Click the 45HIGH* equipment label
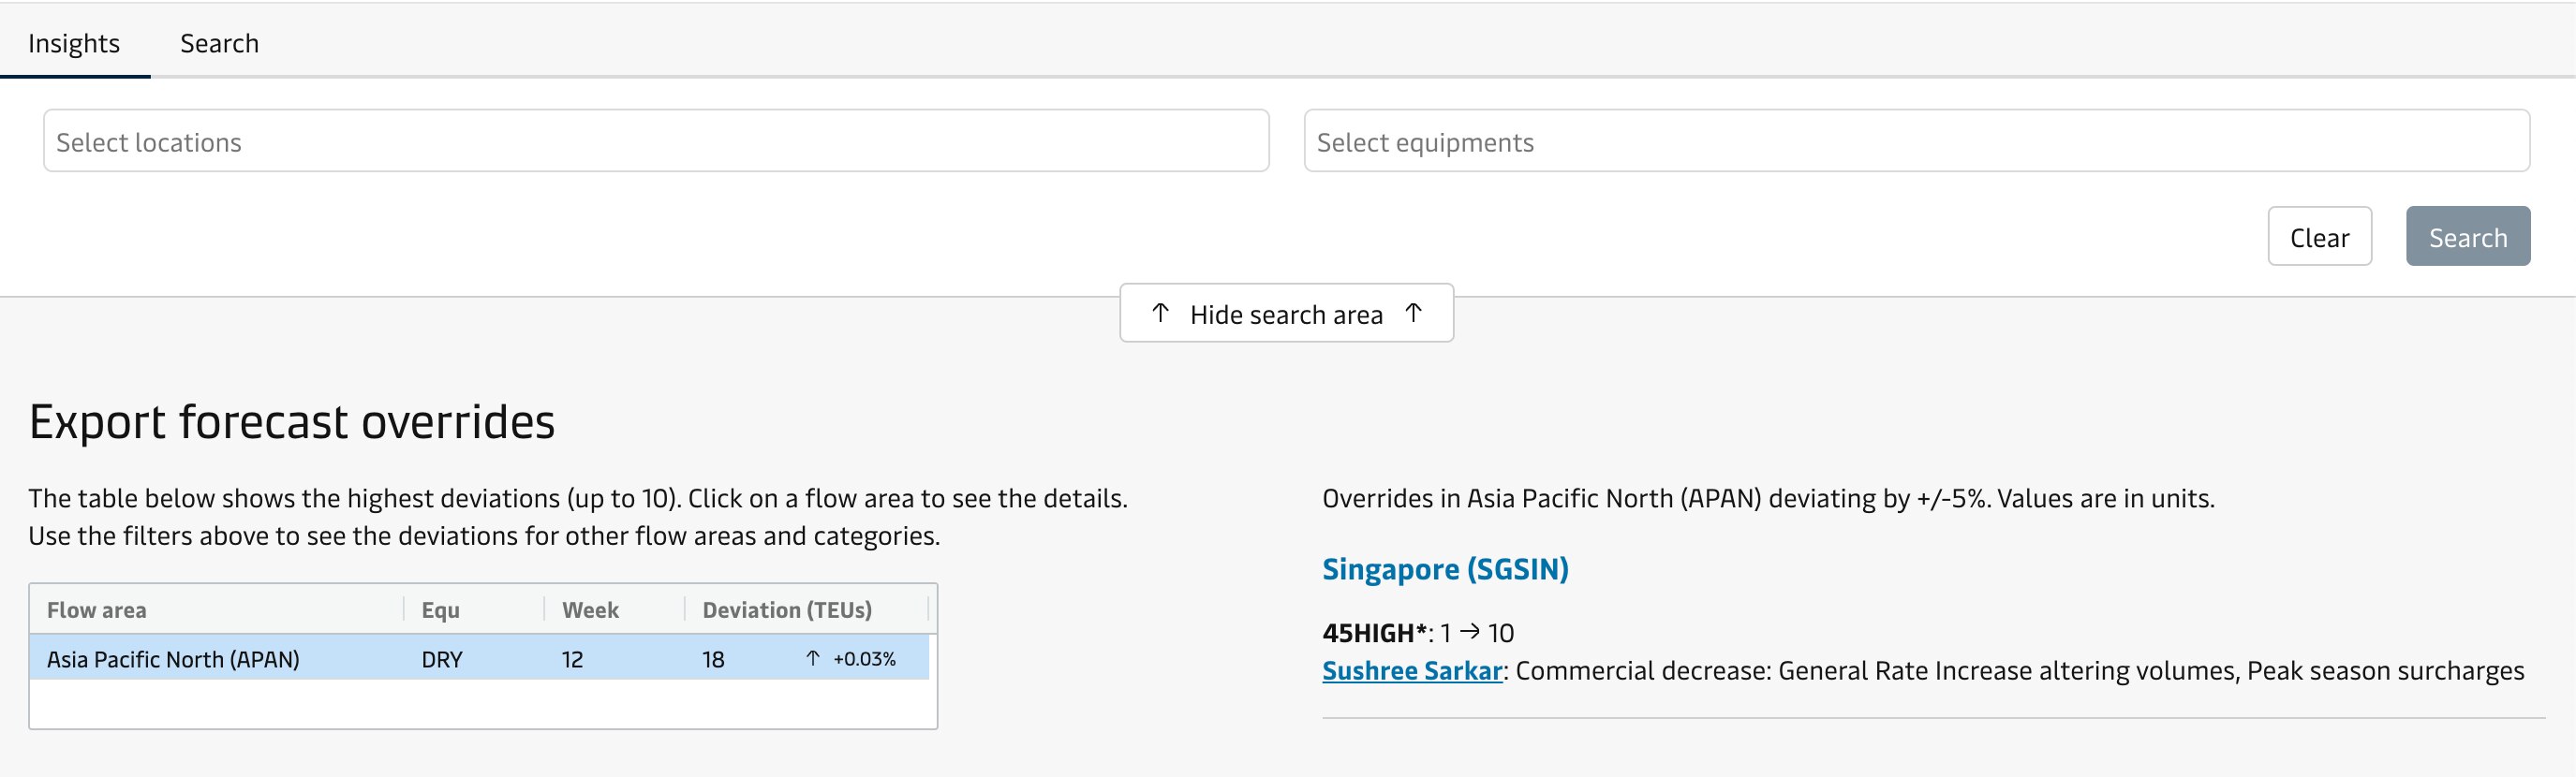 pos(1374,633)
